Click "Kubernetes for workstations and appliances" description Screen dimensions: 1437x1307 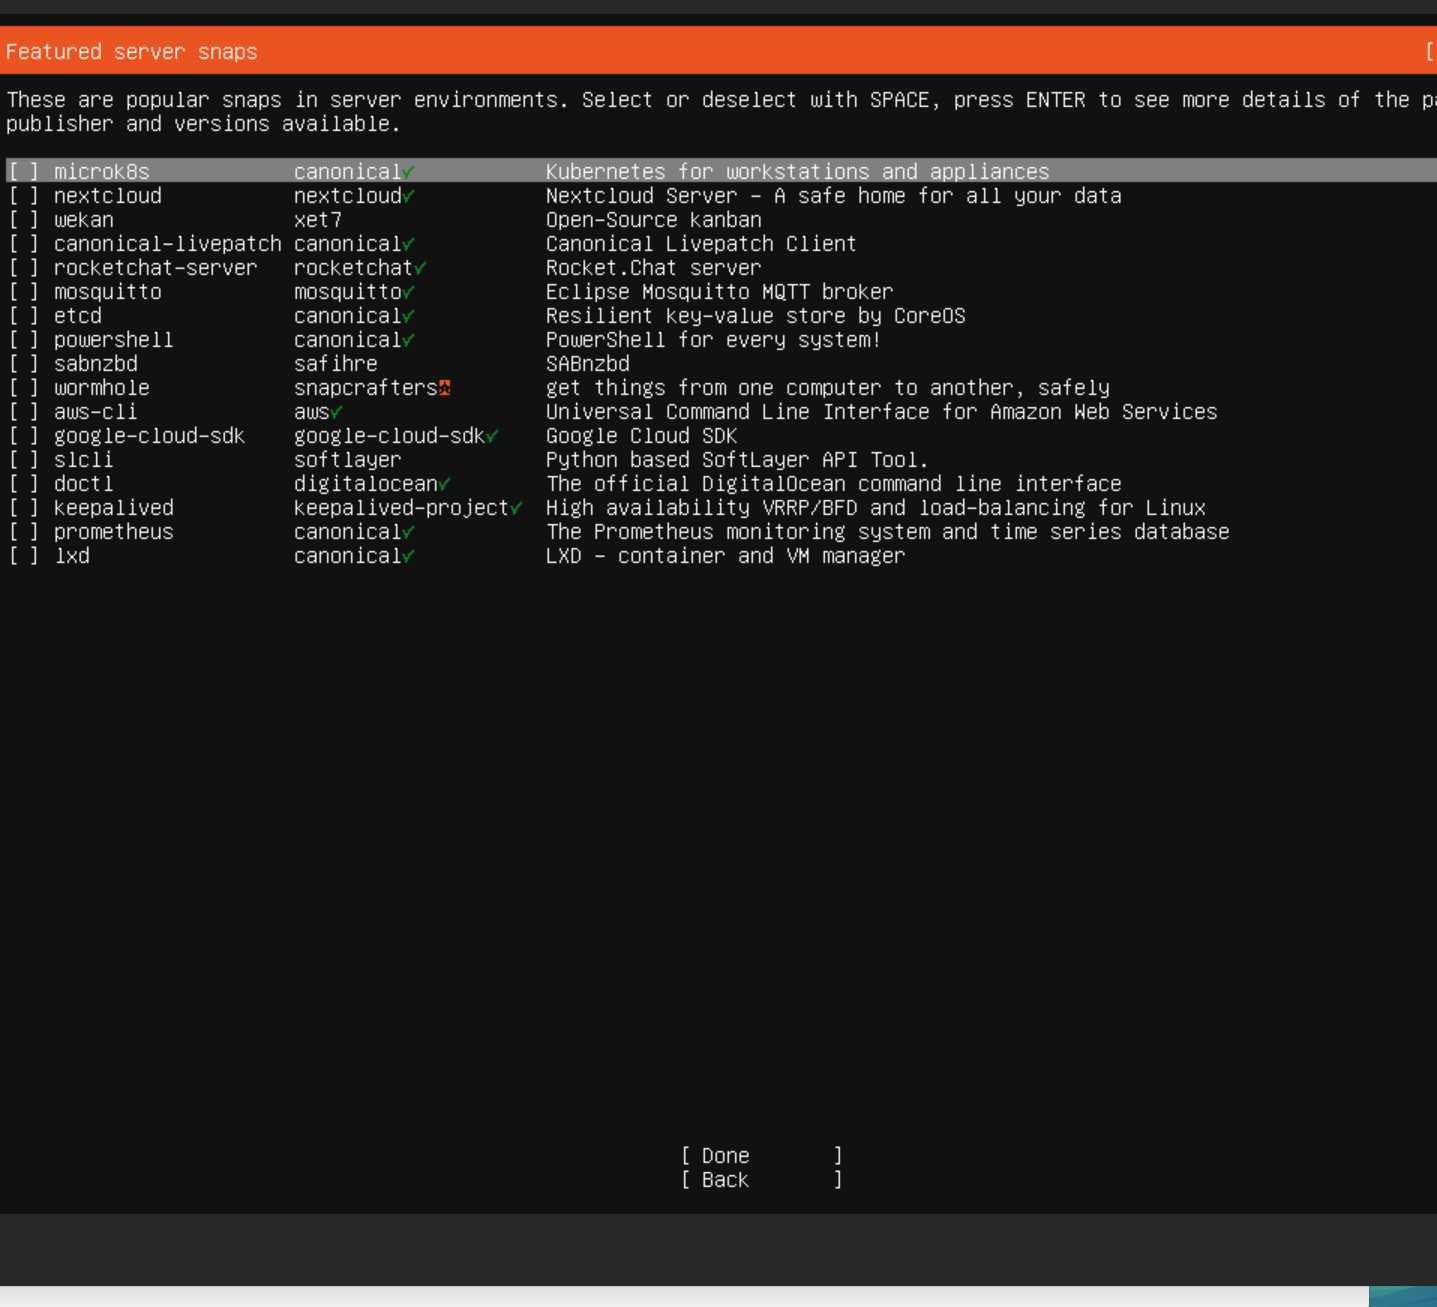pos(798,172)
